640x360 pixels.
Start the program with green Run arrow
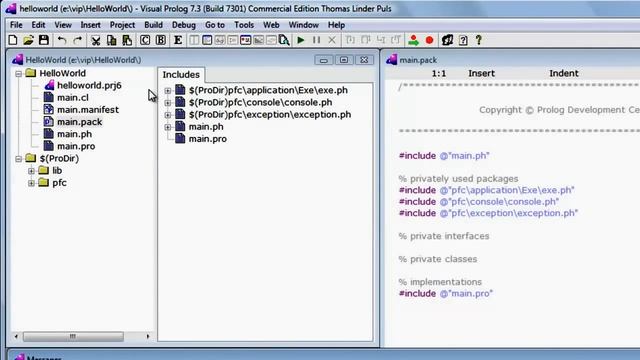301,40
